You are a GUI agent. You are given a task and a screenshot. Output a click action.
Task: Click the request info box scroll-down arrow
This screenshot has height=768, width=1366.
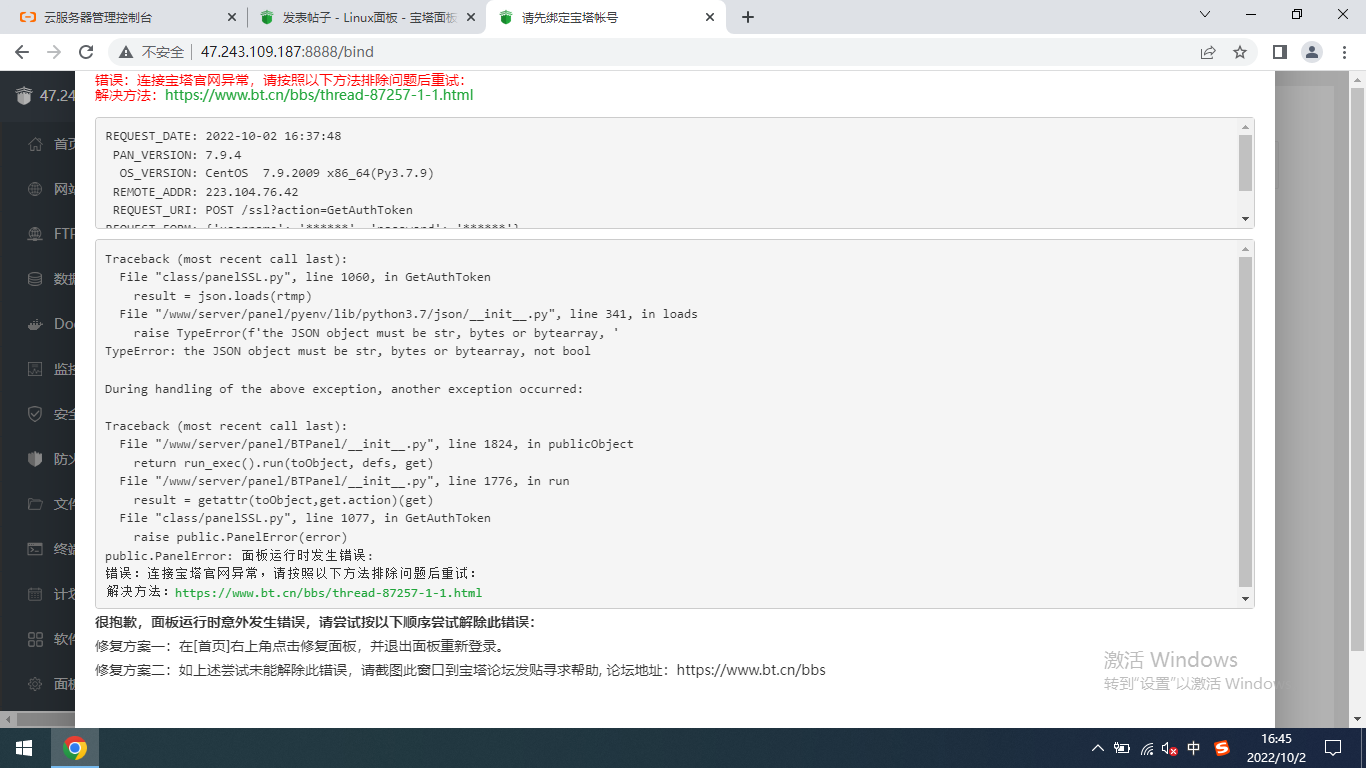(1245, 219)
